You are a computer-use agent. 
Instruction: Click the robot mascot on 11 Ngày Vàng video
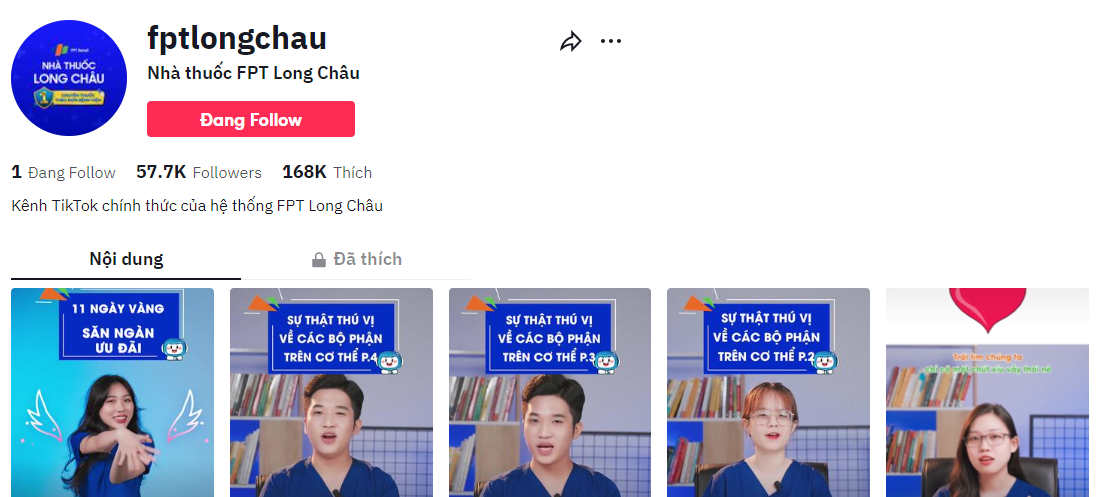(173, 349)
